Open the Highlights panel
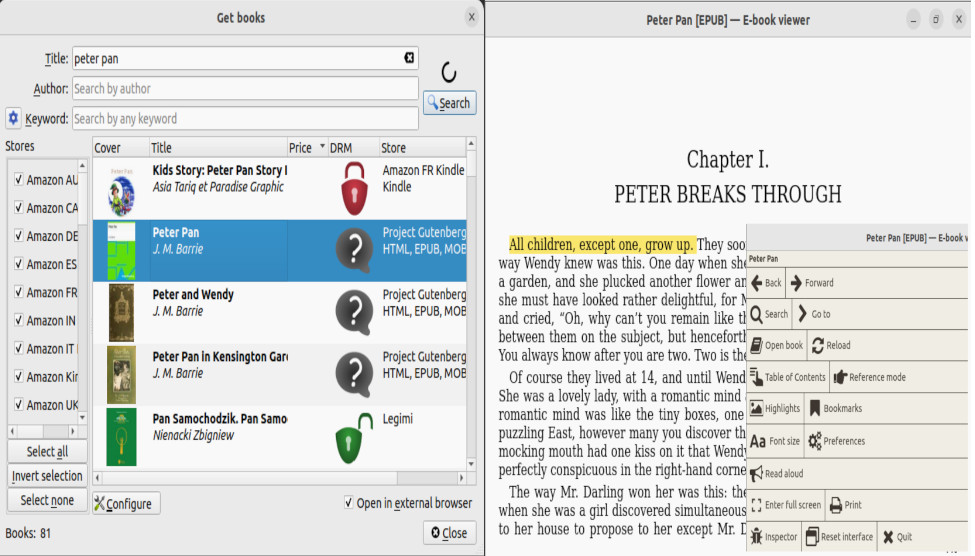 click(775, 409)
